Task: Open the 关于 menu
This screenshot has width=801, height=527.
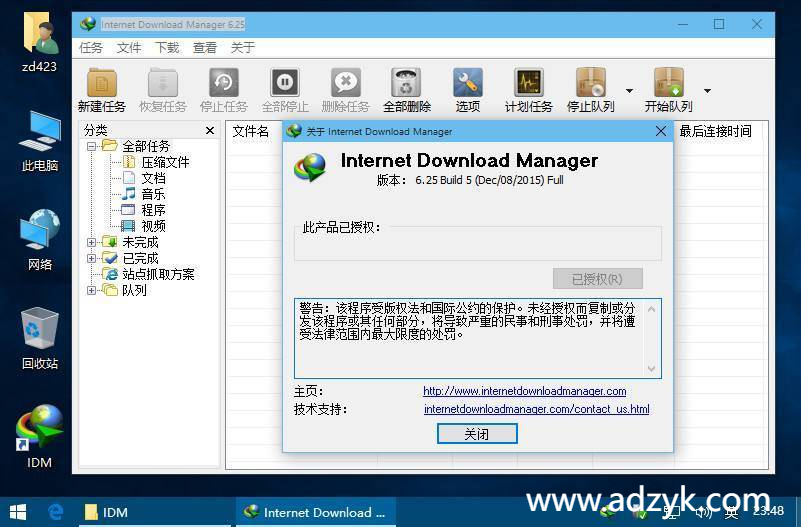Action: click(243, 47)
